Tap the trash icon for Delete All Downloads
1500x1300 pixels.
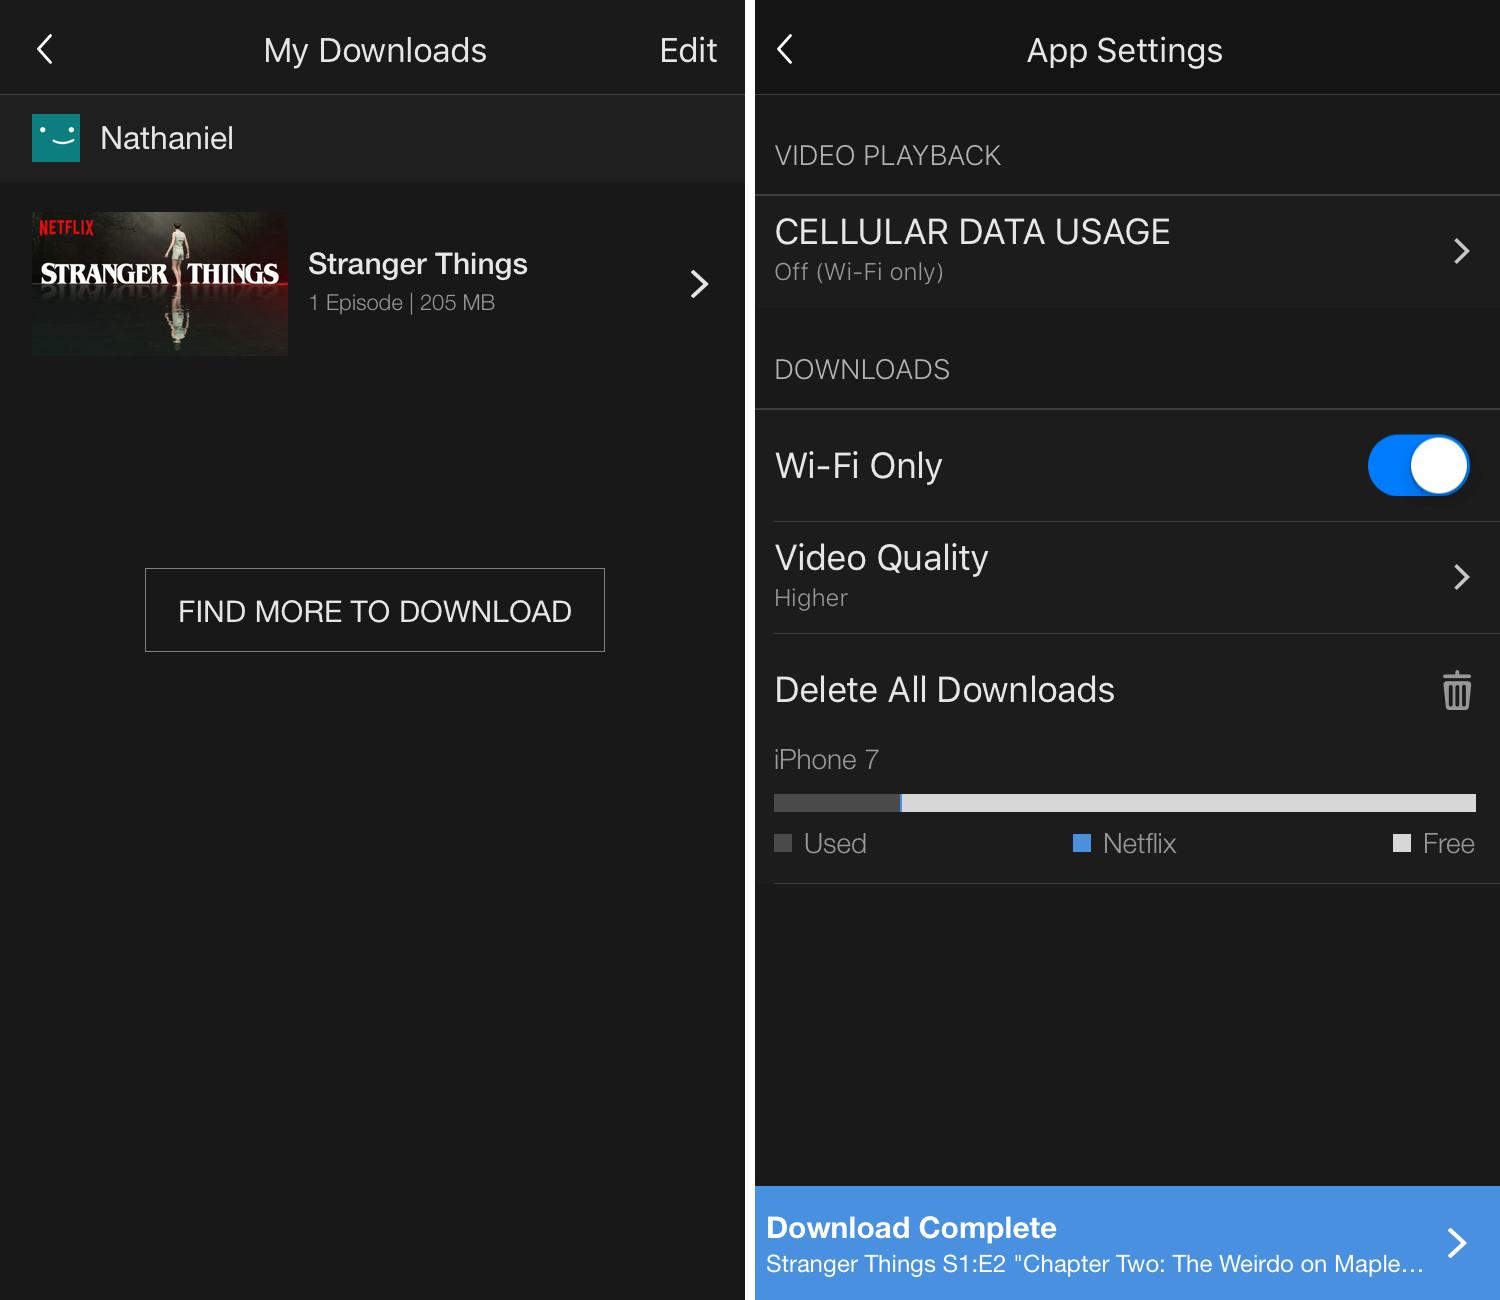click(x=1457, y=690)
